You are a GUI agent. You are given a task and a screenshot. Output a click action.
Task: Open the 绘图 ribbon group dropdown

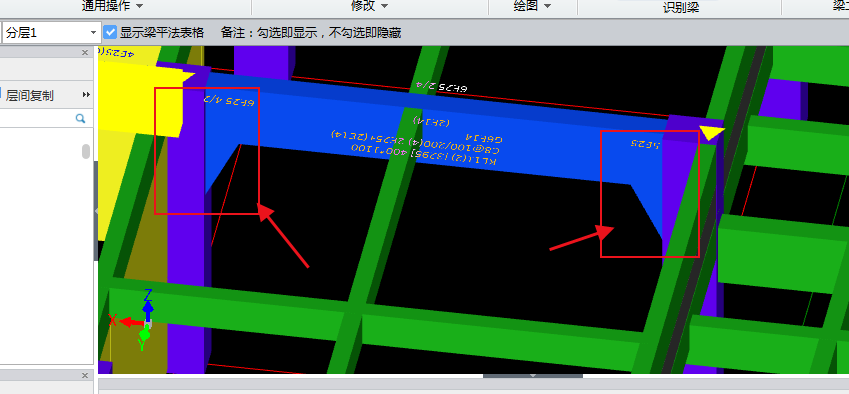tap(532, 6)
